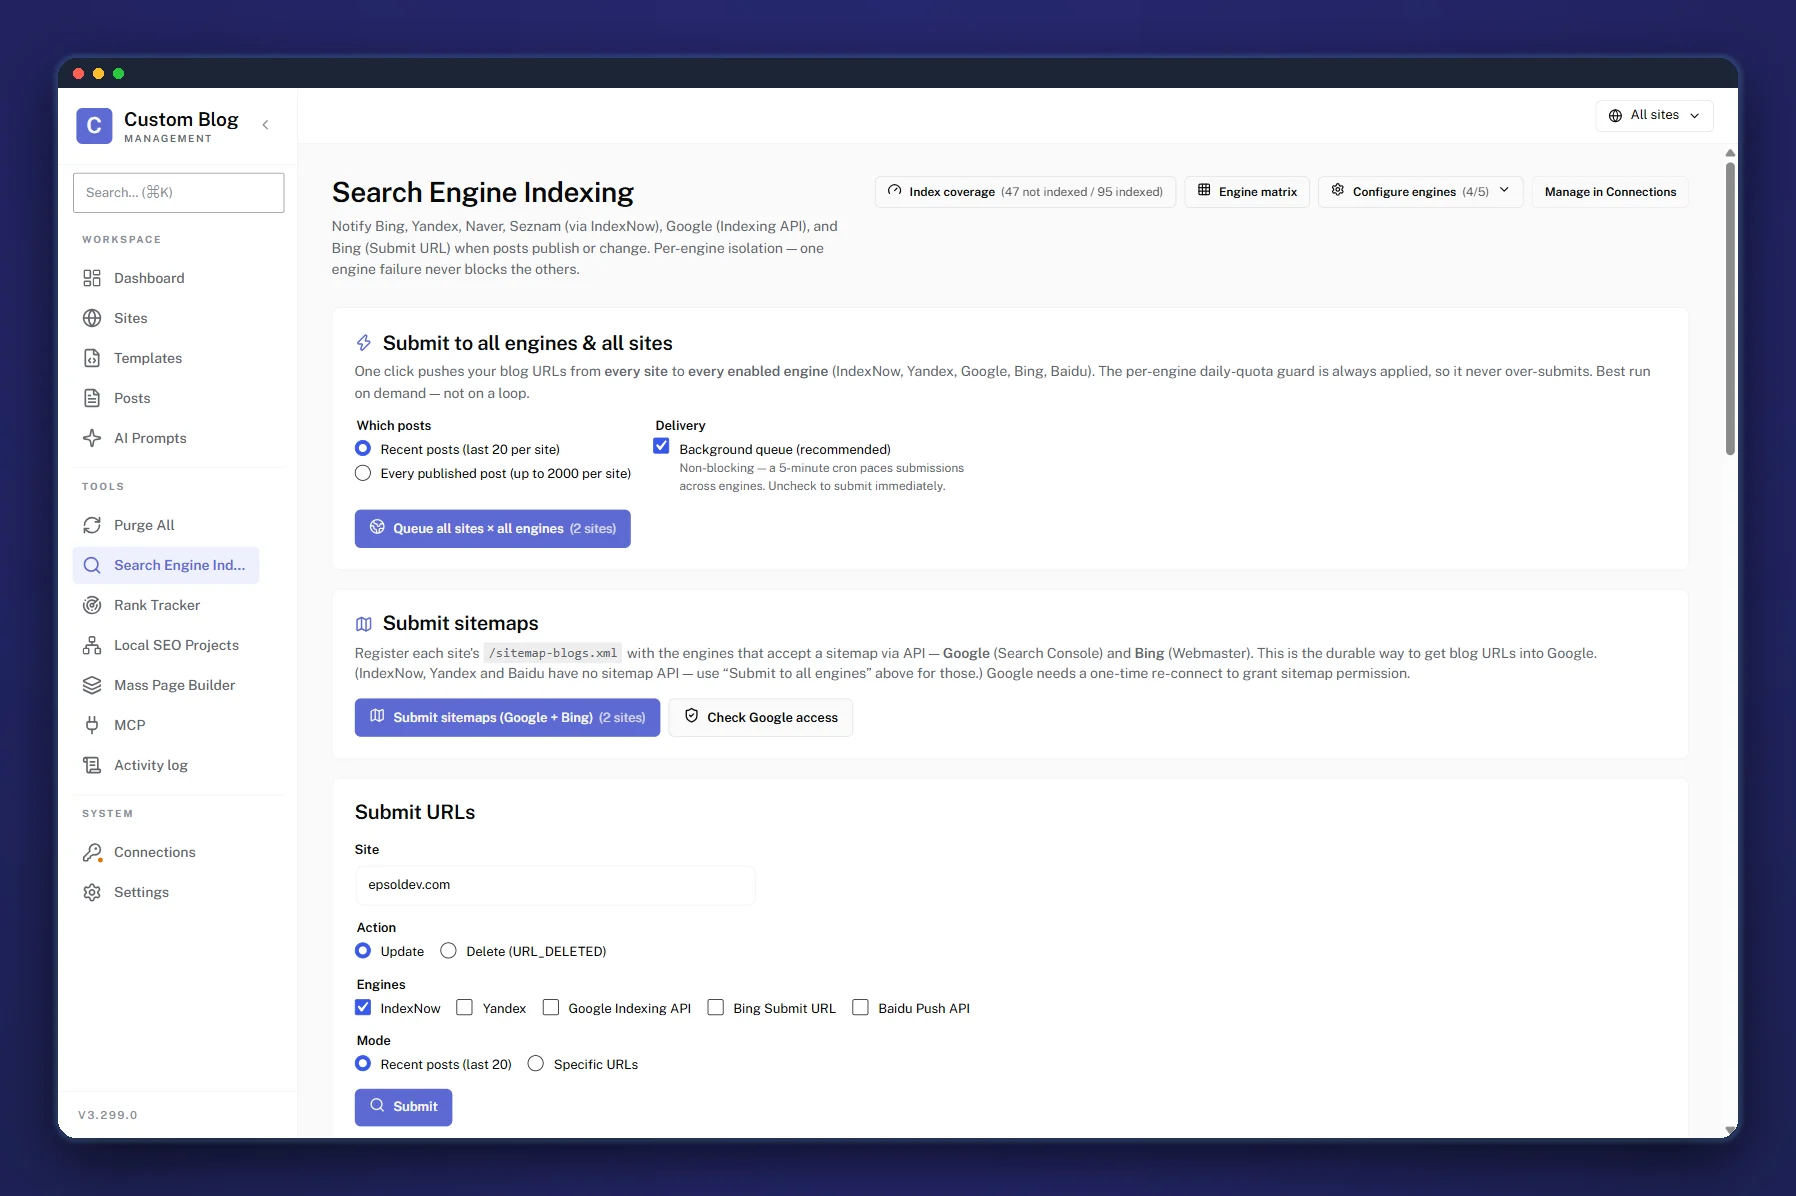Click the Templates file icon

(x=92, y=358)
